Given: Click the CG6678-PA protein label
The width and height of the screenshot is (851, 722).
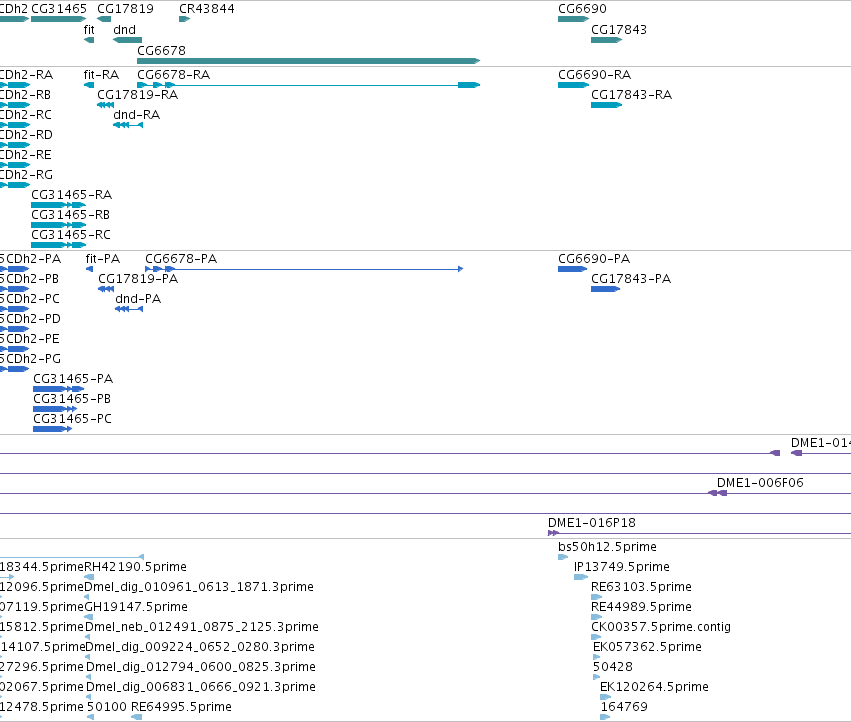Looking at the screenshot, I should tap(181, 258).
